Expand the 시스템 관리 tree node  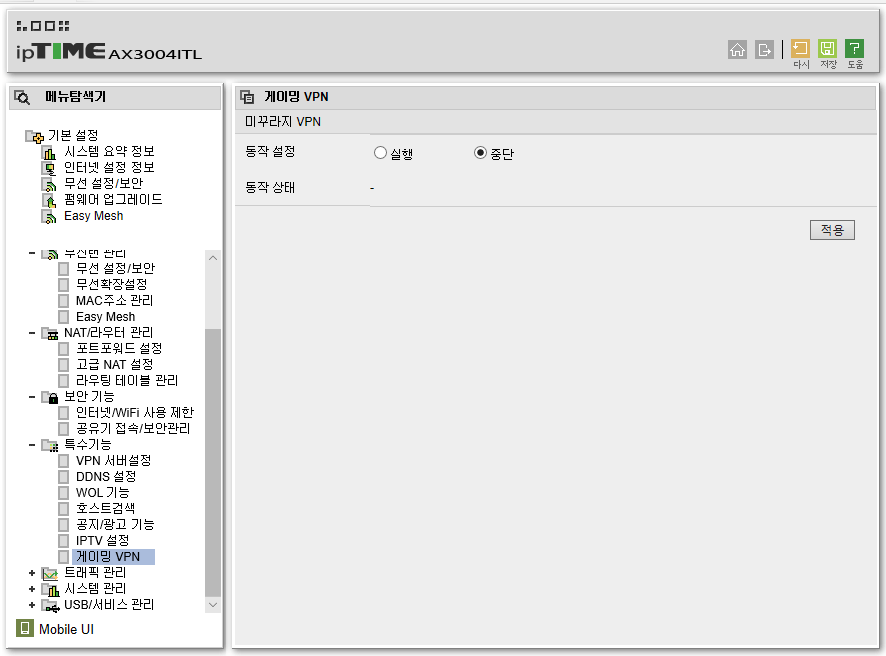point(32,589)
